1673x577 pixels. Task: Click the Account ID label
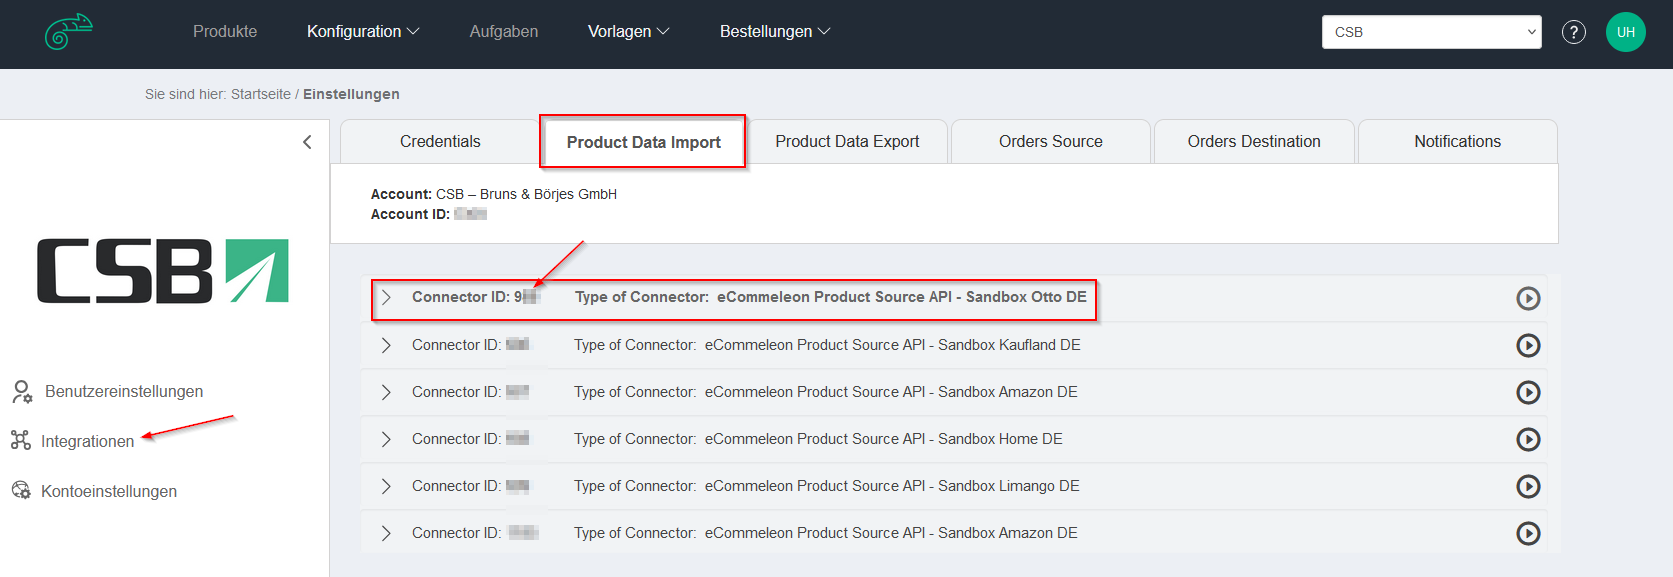click(x=410, y=214)
